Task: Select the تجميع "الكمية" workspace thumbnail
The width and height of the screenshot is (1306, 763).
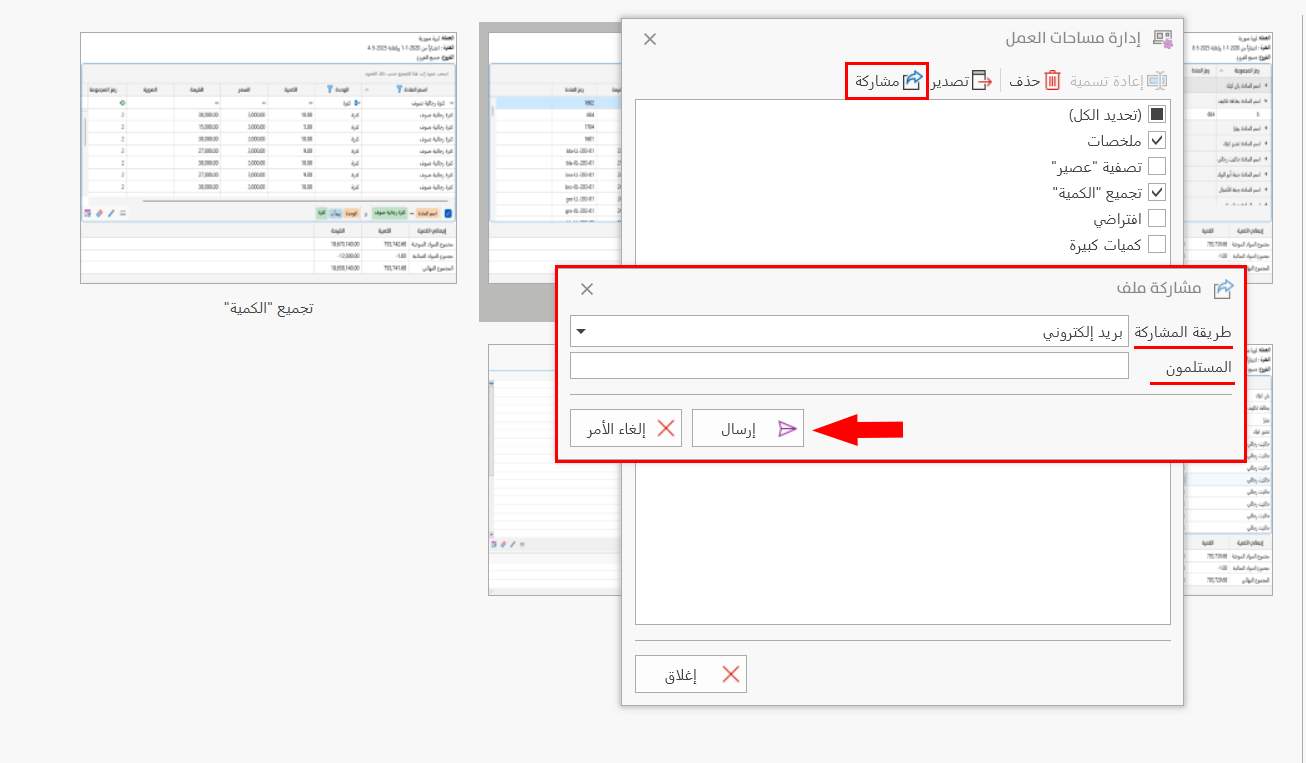Action: click(x=268, y=158)
